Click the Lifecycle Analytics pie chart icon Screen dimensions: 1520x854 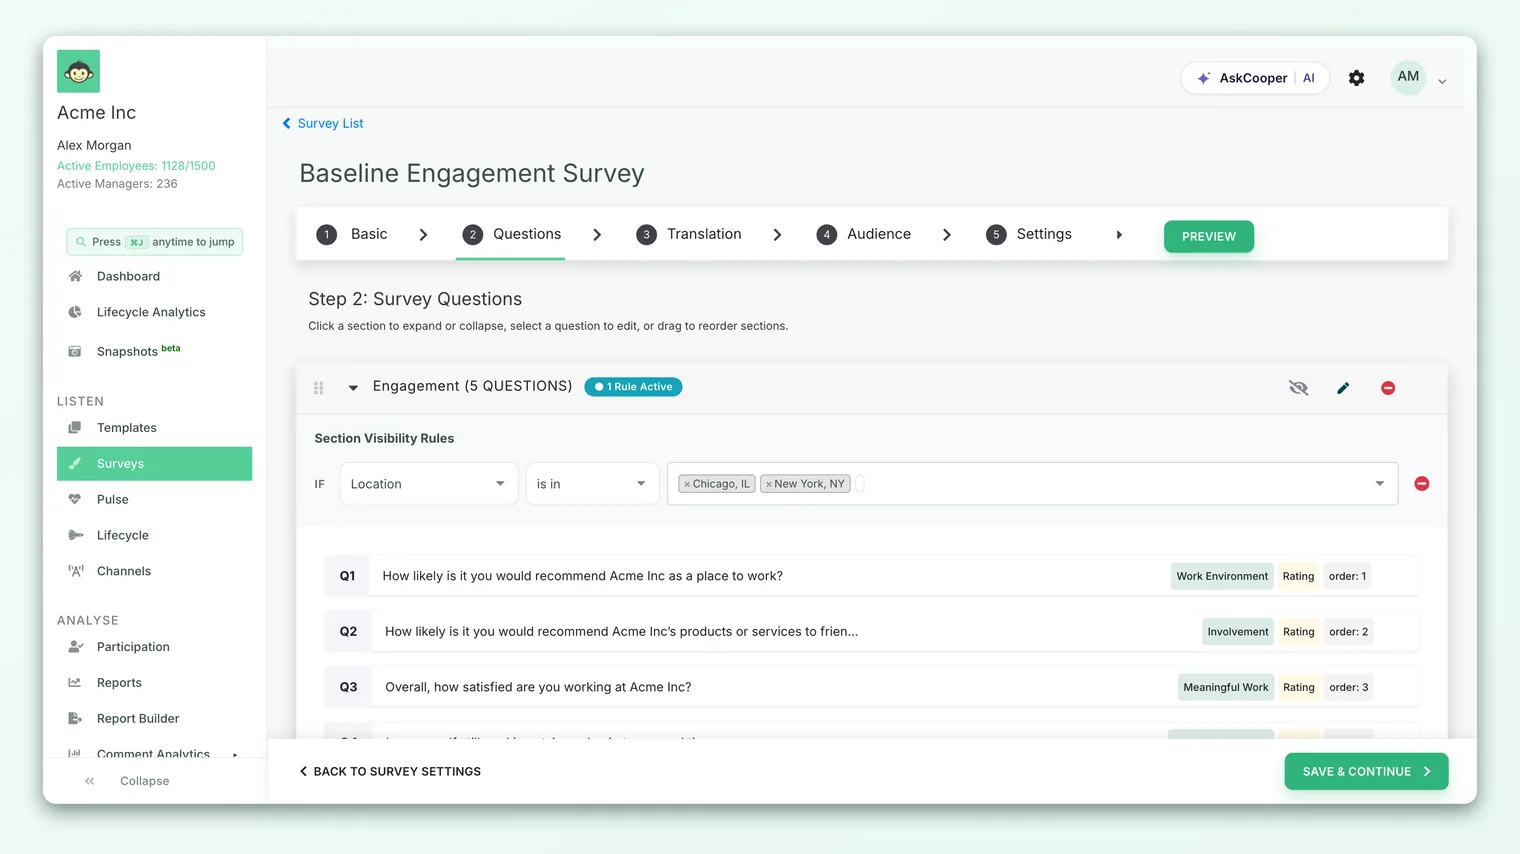pos(75,312)
